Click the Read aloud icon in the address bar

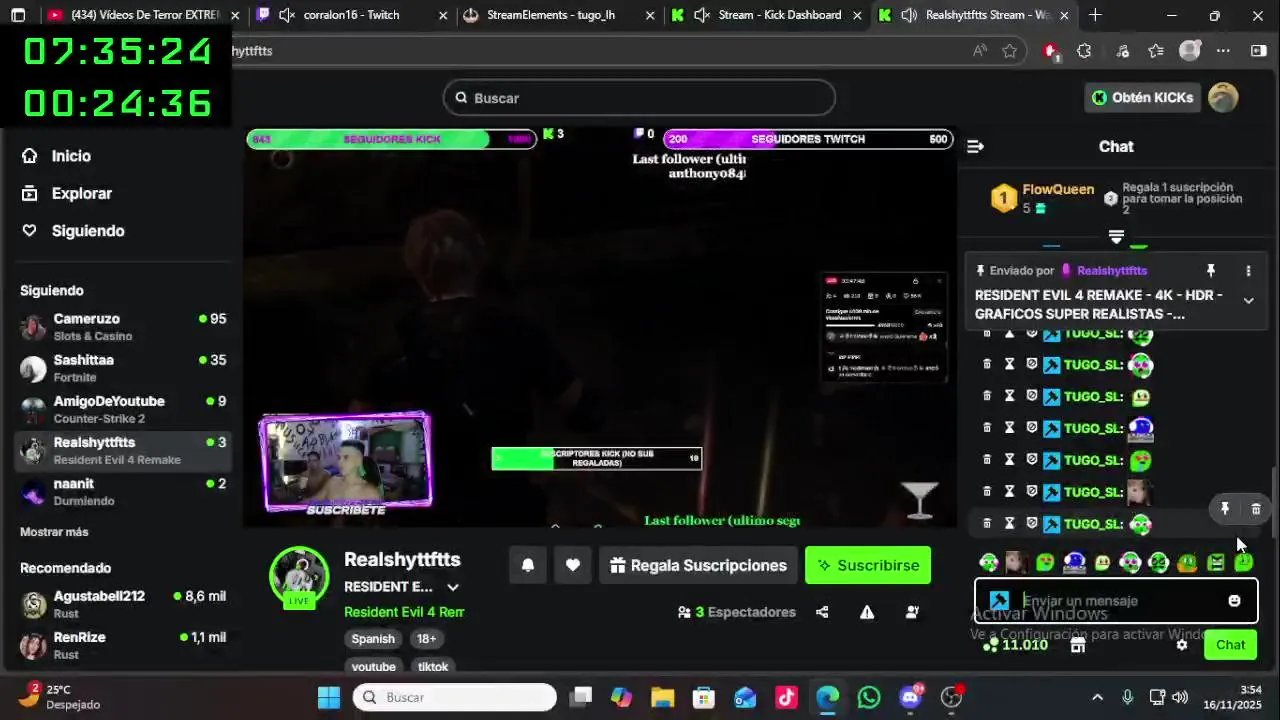(979, 51)
